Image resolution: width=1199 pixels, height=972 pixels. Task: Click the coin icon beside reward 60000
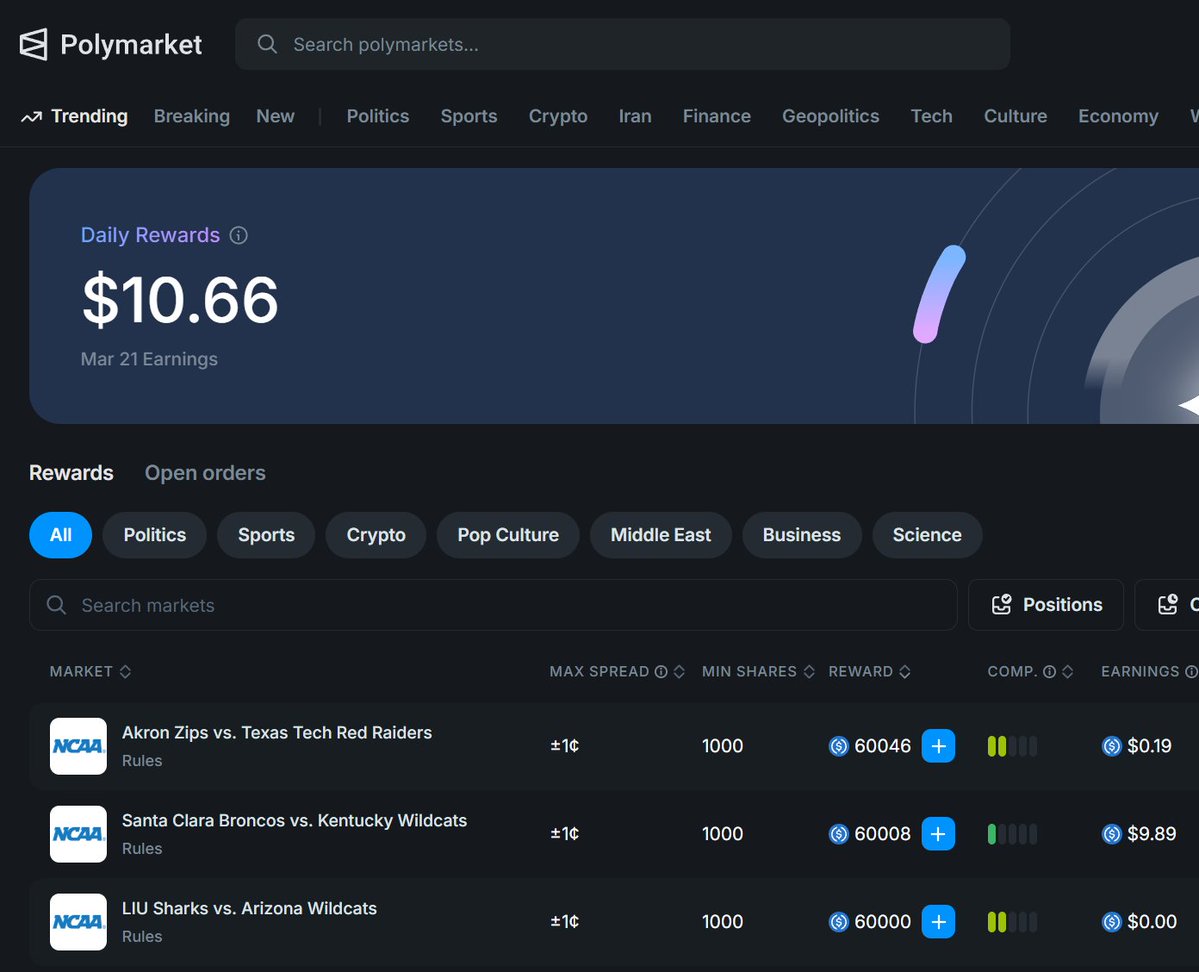pos(839,922)
